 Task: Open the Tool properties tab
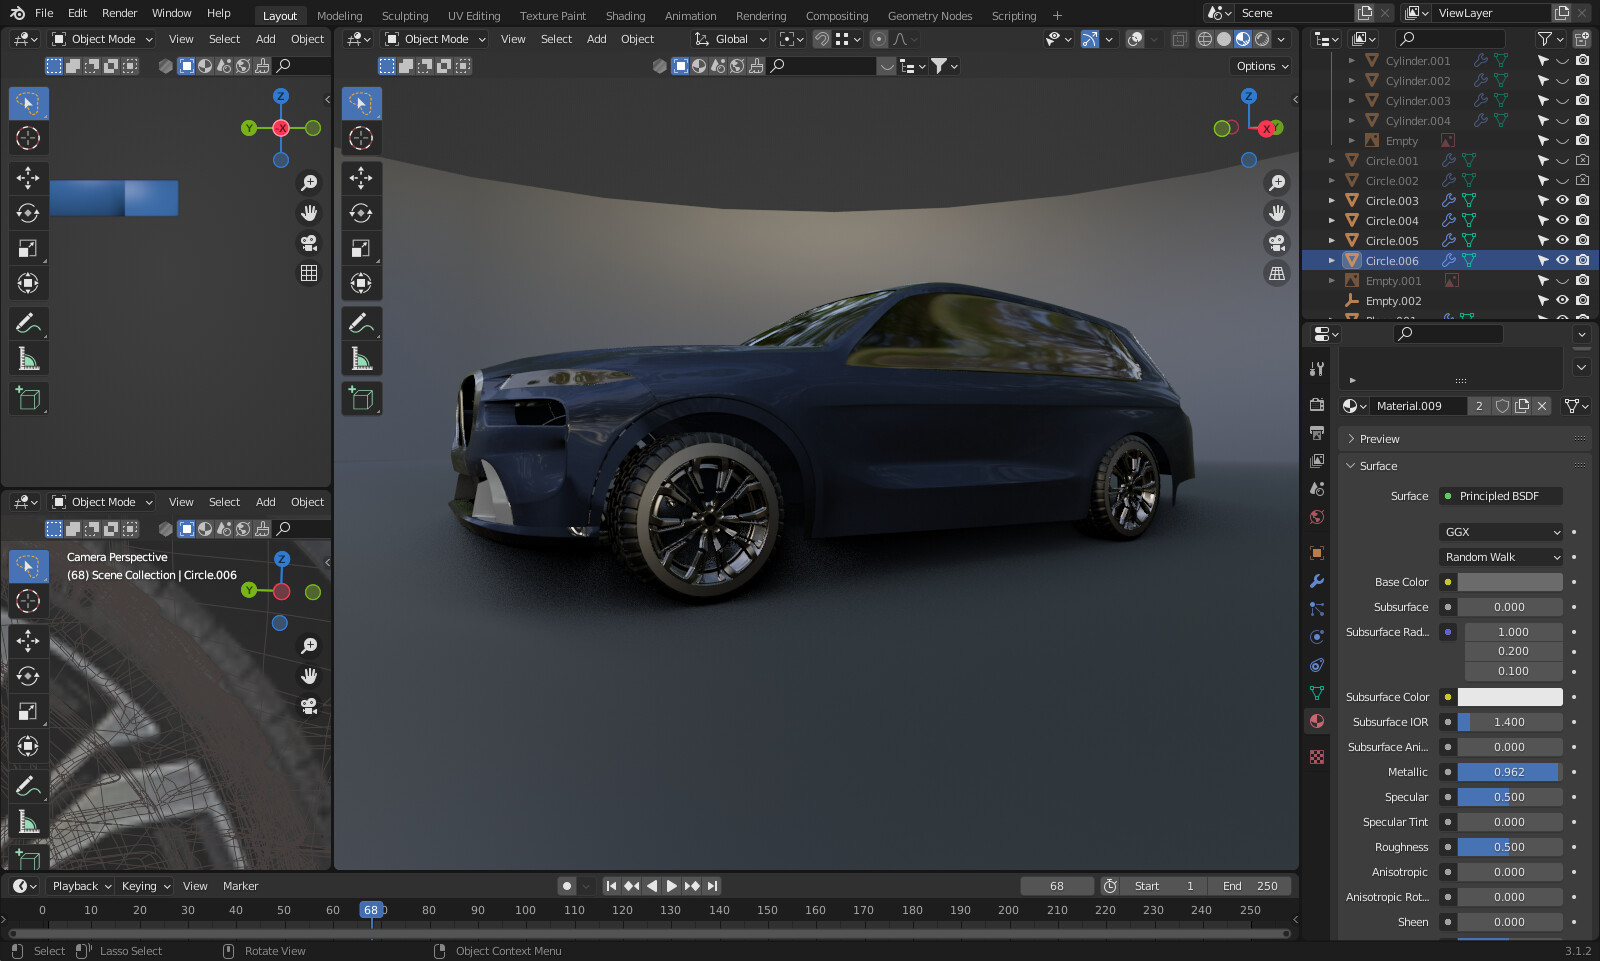tap(1317, 369)
